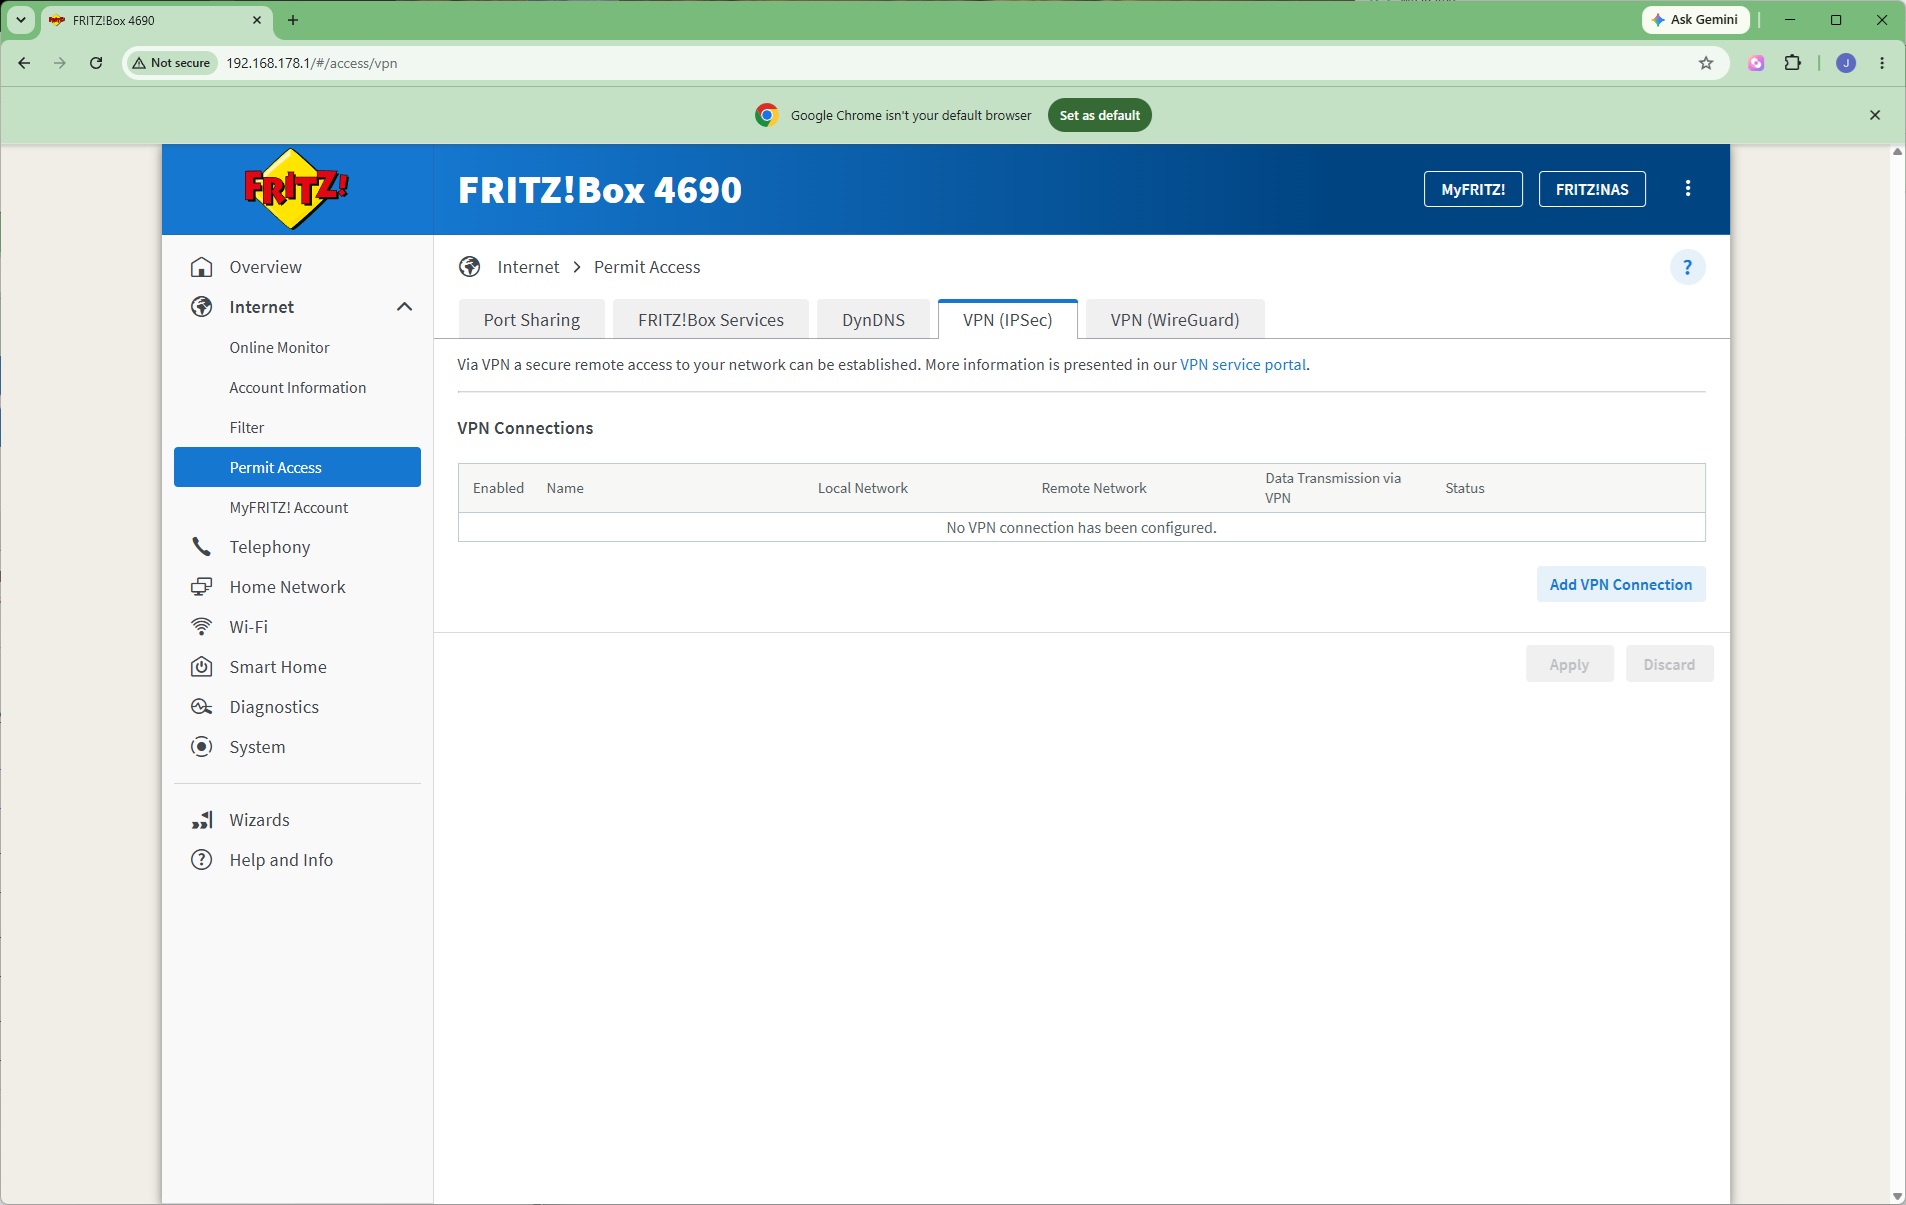
Task: Open a new browser tab
Action: (293, 20)
